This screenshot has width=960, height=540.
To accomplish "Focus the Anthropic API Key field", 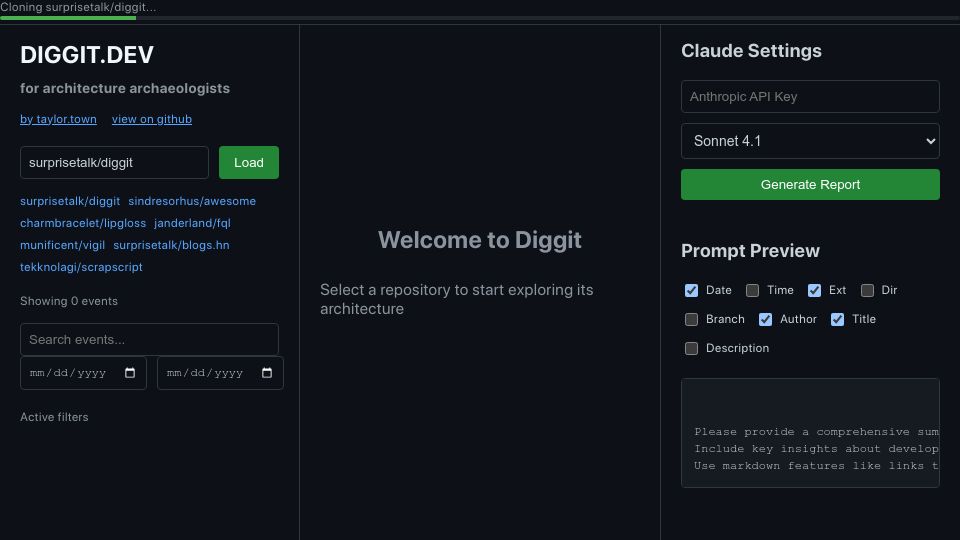I will 810,96.
